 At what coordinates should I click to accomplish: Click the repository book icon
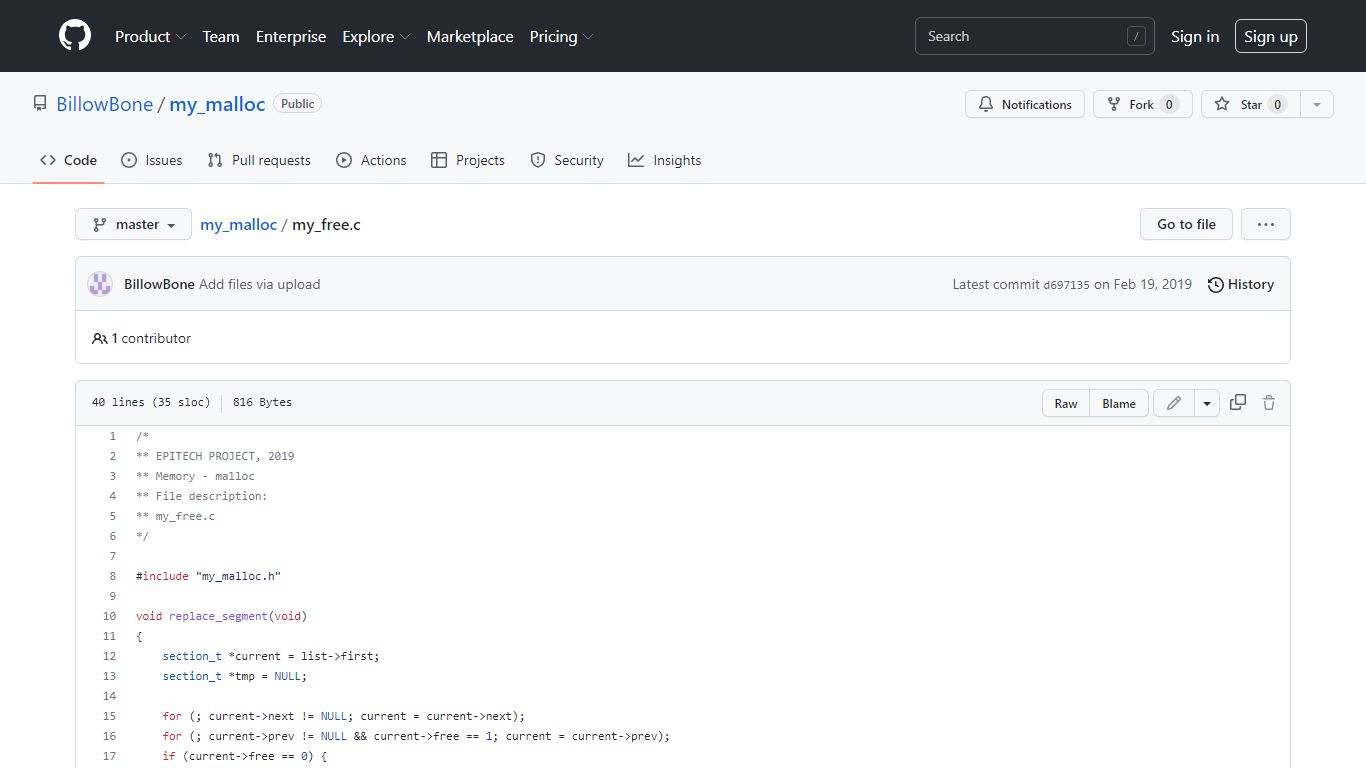(x=40, y=104)
